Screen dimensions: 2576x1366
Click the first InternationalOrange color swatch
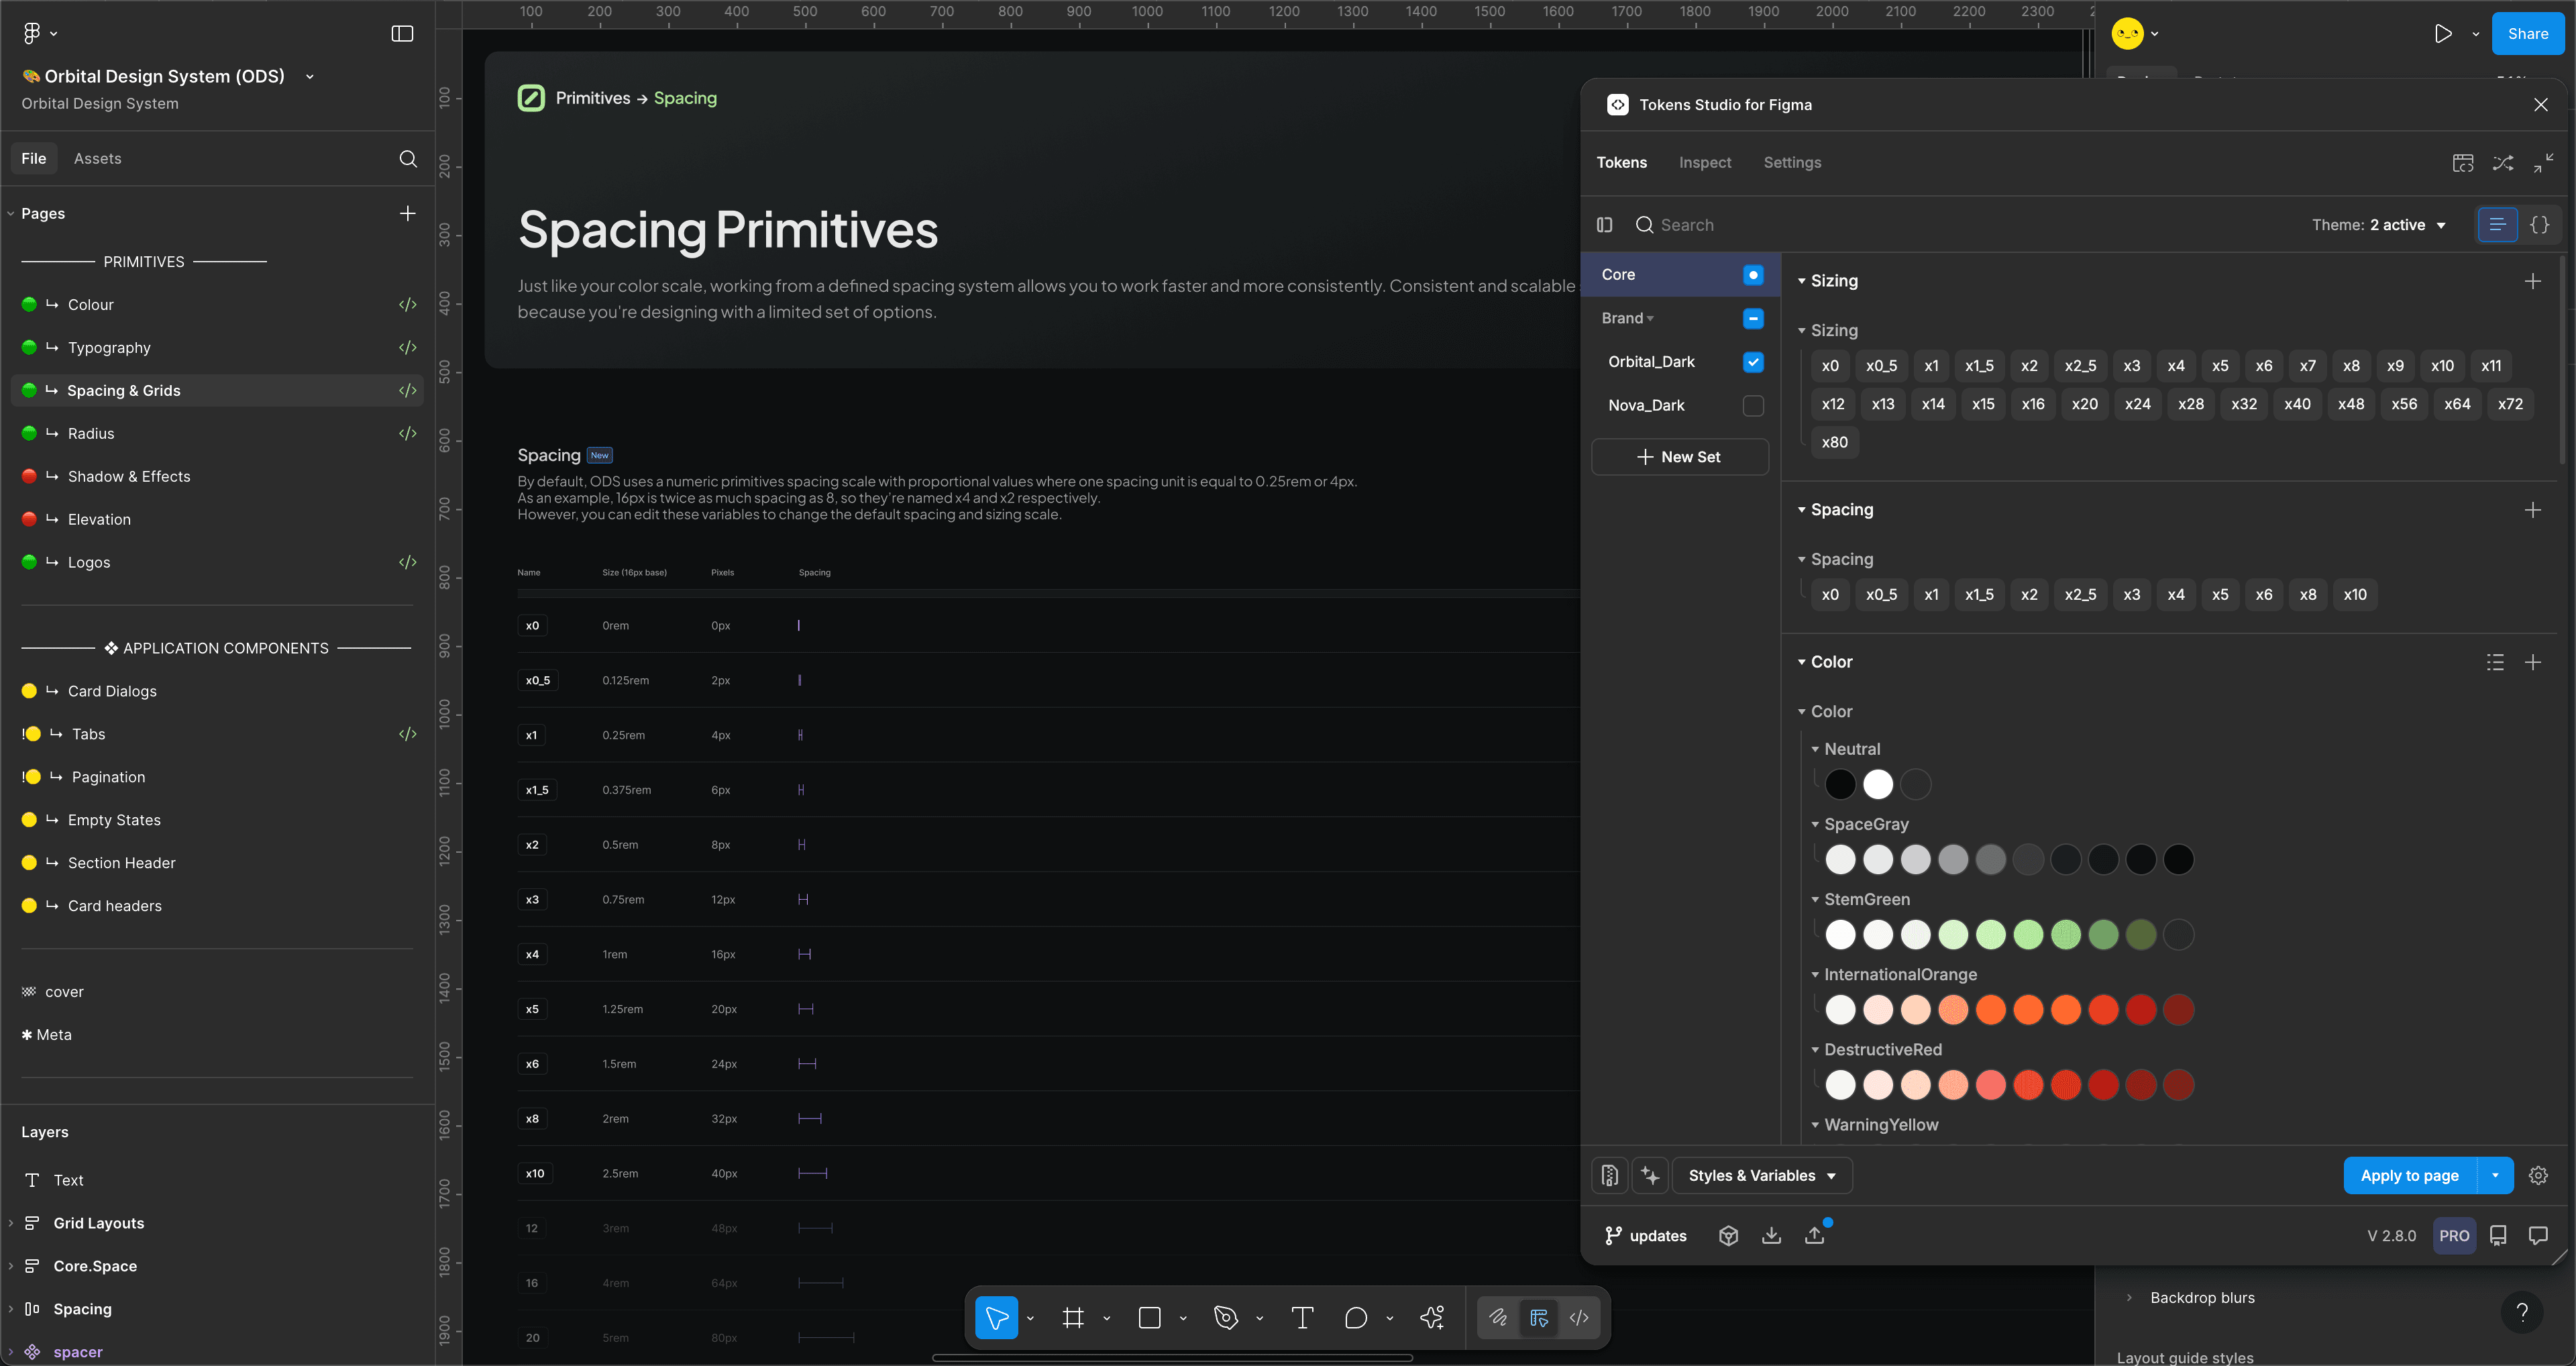(1840, 1010)
